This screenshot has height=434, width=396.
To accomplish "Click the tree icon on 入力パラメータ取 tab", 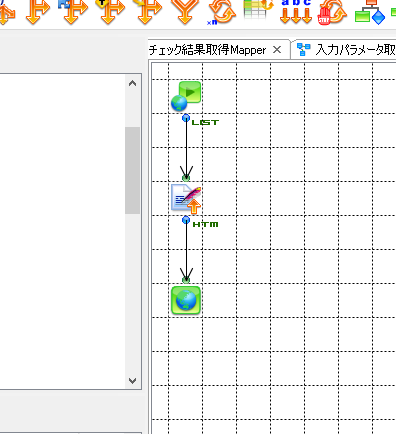I will point(303,49).
